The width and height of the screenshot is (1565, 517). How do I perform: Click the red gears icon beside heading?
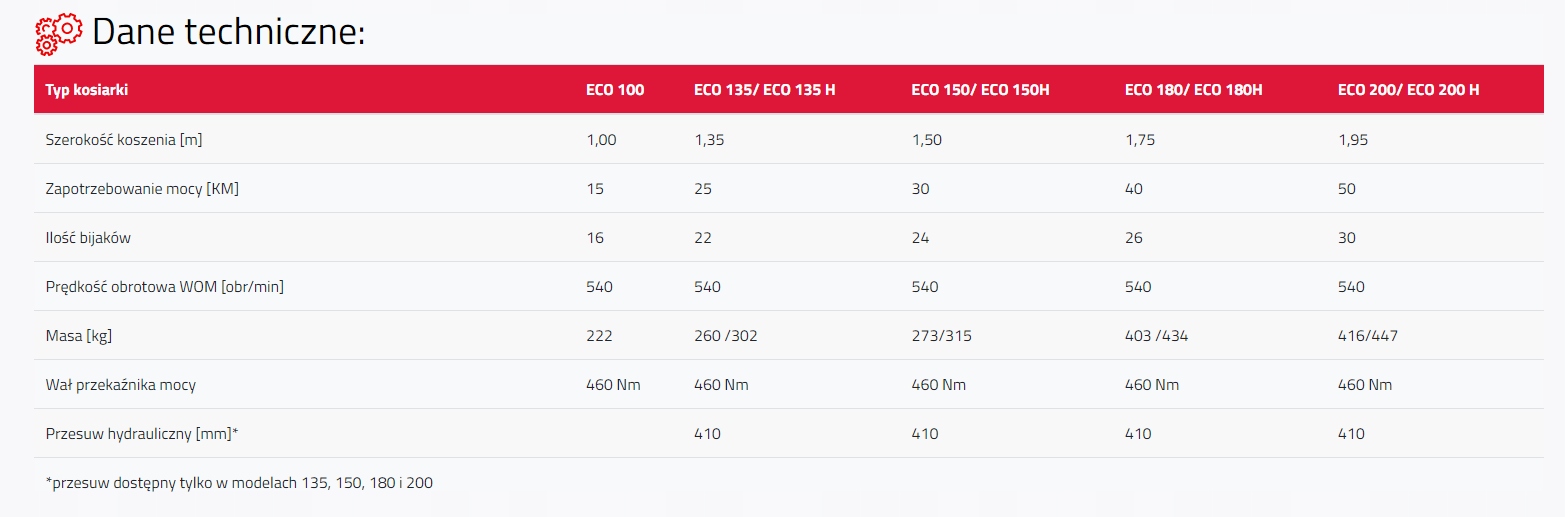pyautogui.click(x=58, y=34)
